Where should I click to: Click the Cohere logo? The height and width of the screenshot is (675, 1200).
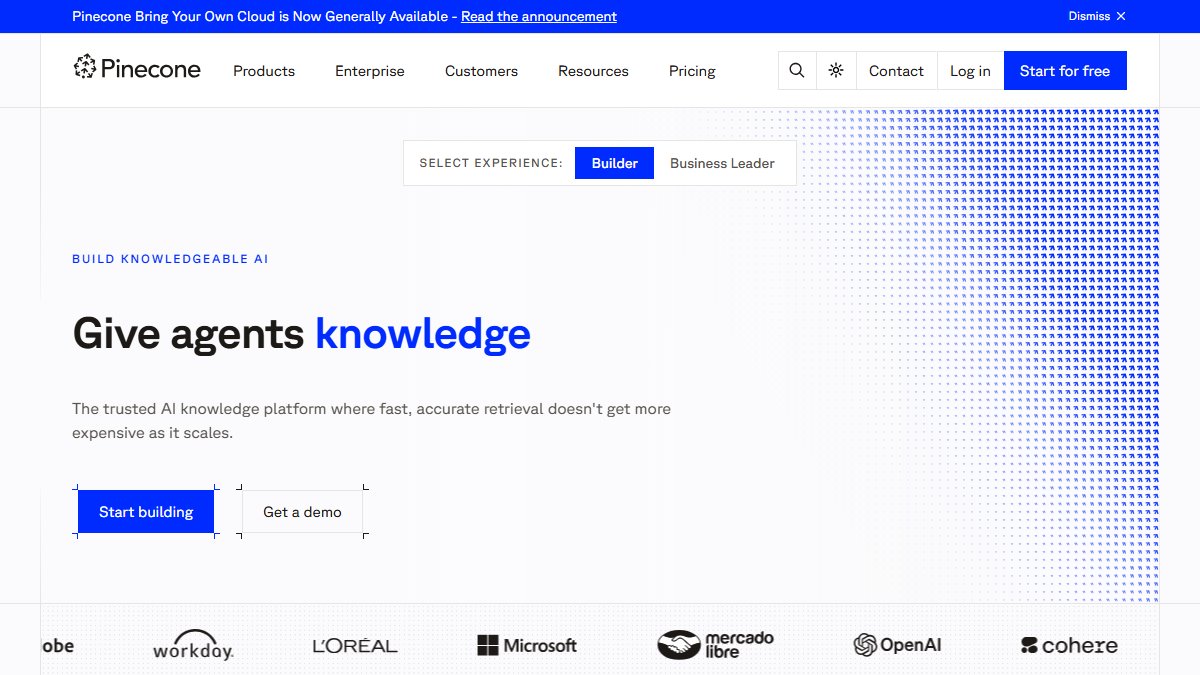(1069, 646)
